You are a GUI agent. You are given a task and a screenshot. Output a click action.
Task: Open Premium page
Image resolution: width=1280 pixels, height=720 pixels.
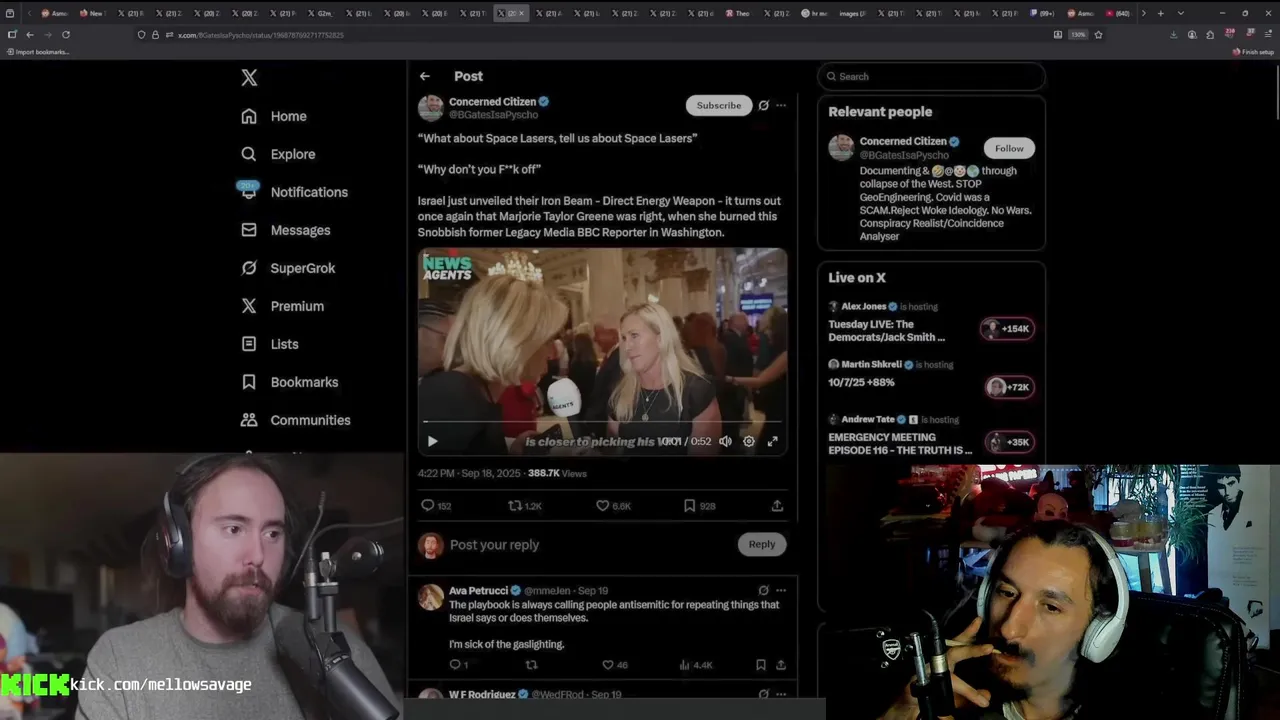pyautogui.click(x=297, y=306)
